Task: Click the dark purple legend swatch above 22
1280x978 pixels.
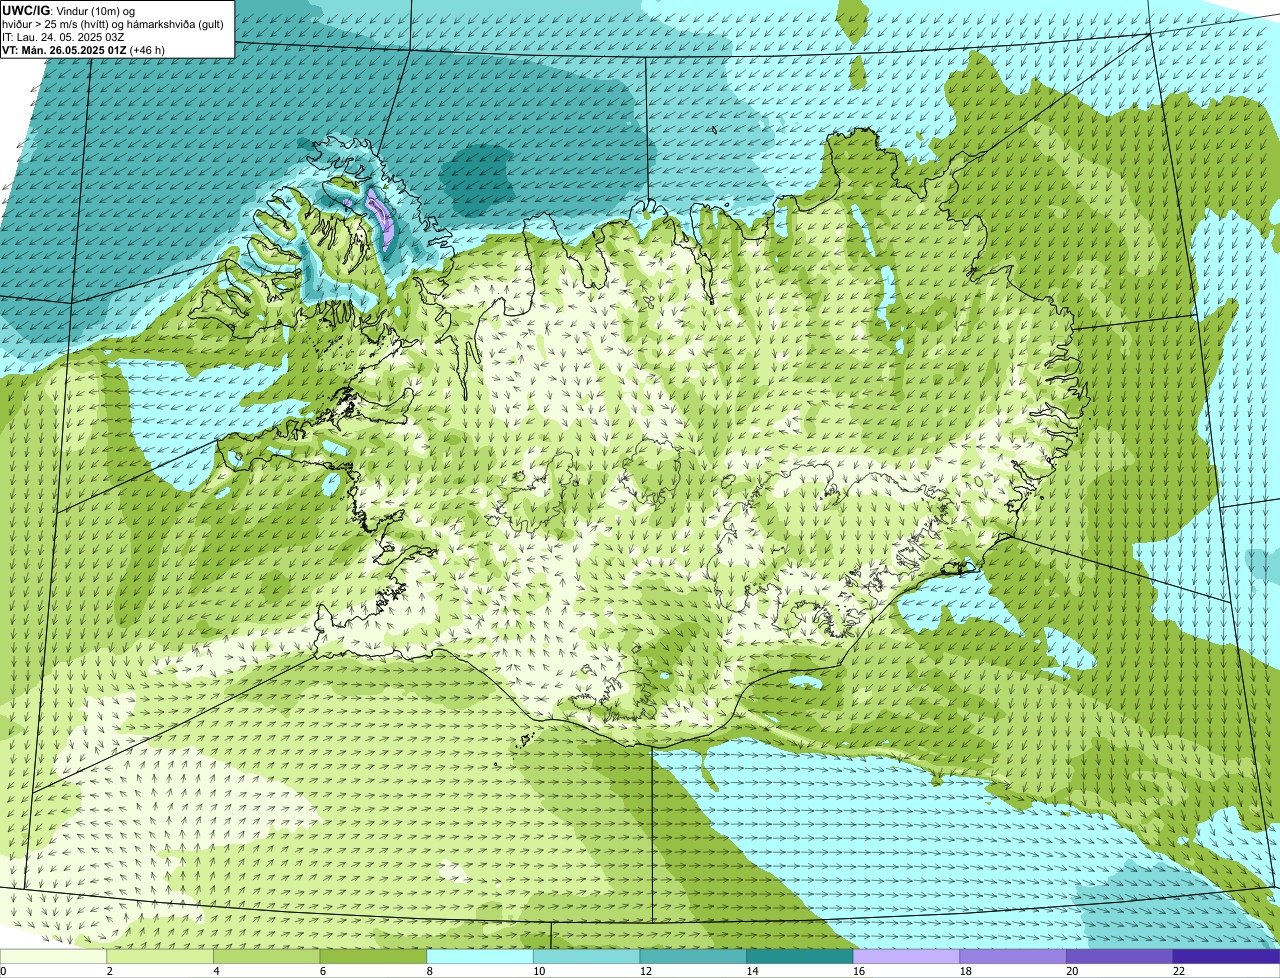Action: pyautogui.click(x=1227, y=956)
